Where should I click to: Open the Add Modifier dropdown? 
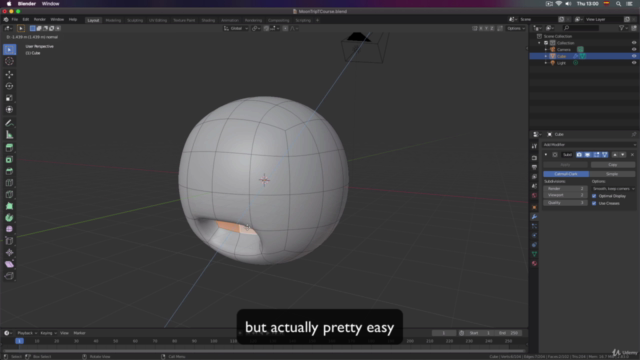[x=589, y=144]
